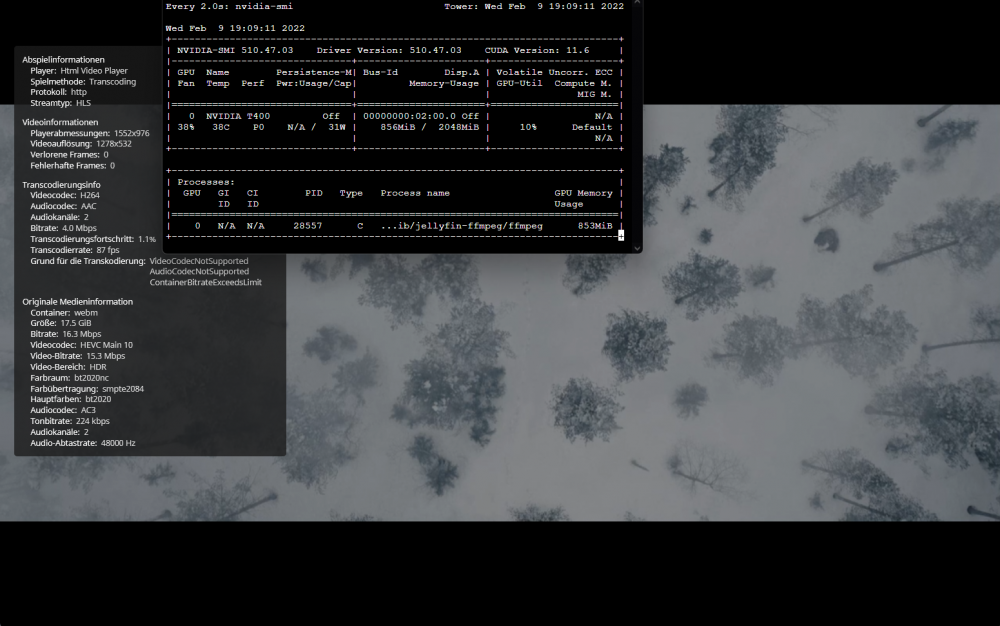Click the "Html Video Player" value
Screen dimensions: 1000x626
pos(94,71)
